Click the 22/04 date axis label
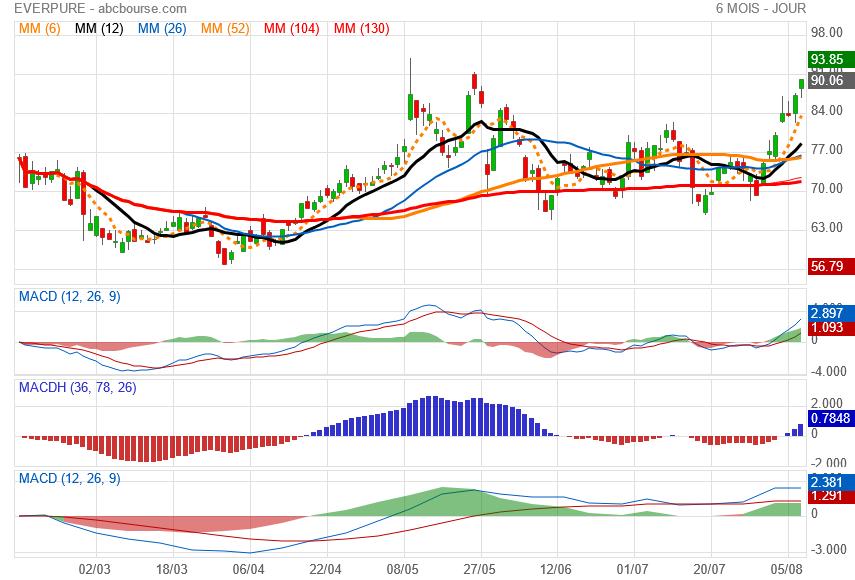 [326, 570]
